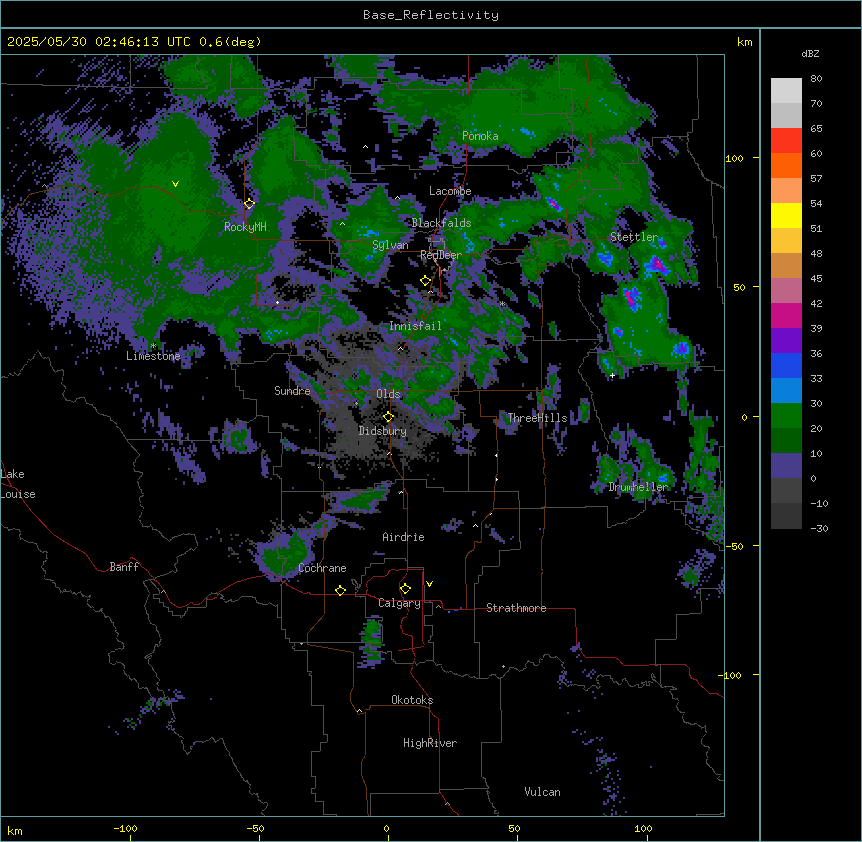
Task: Select the blue 33–36 dBZ legend swatch
Action: click(786, 365)
